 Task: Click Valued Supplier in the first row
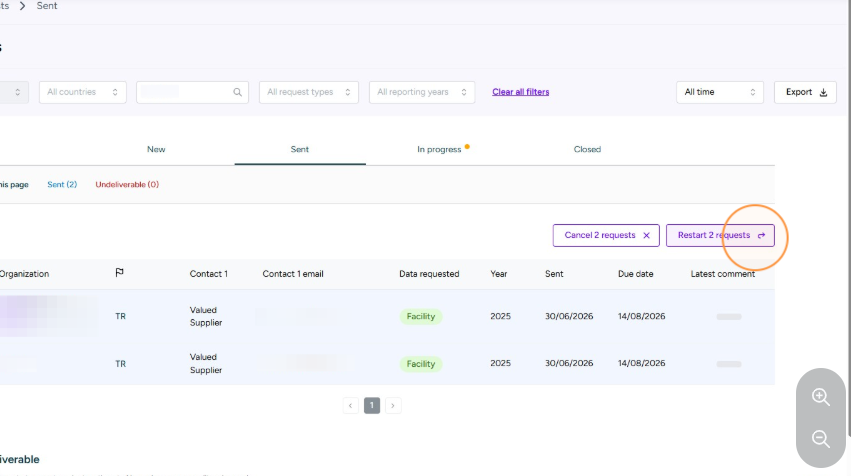point(206,316)
